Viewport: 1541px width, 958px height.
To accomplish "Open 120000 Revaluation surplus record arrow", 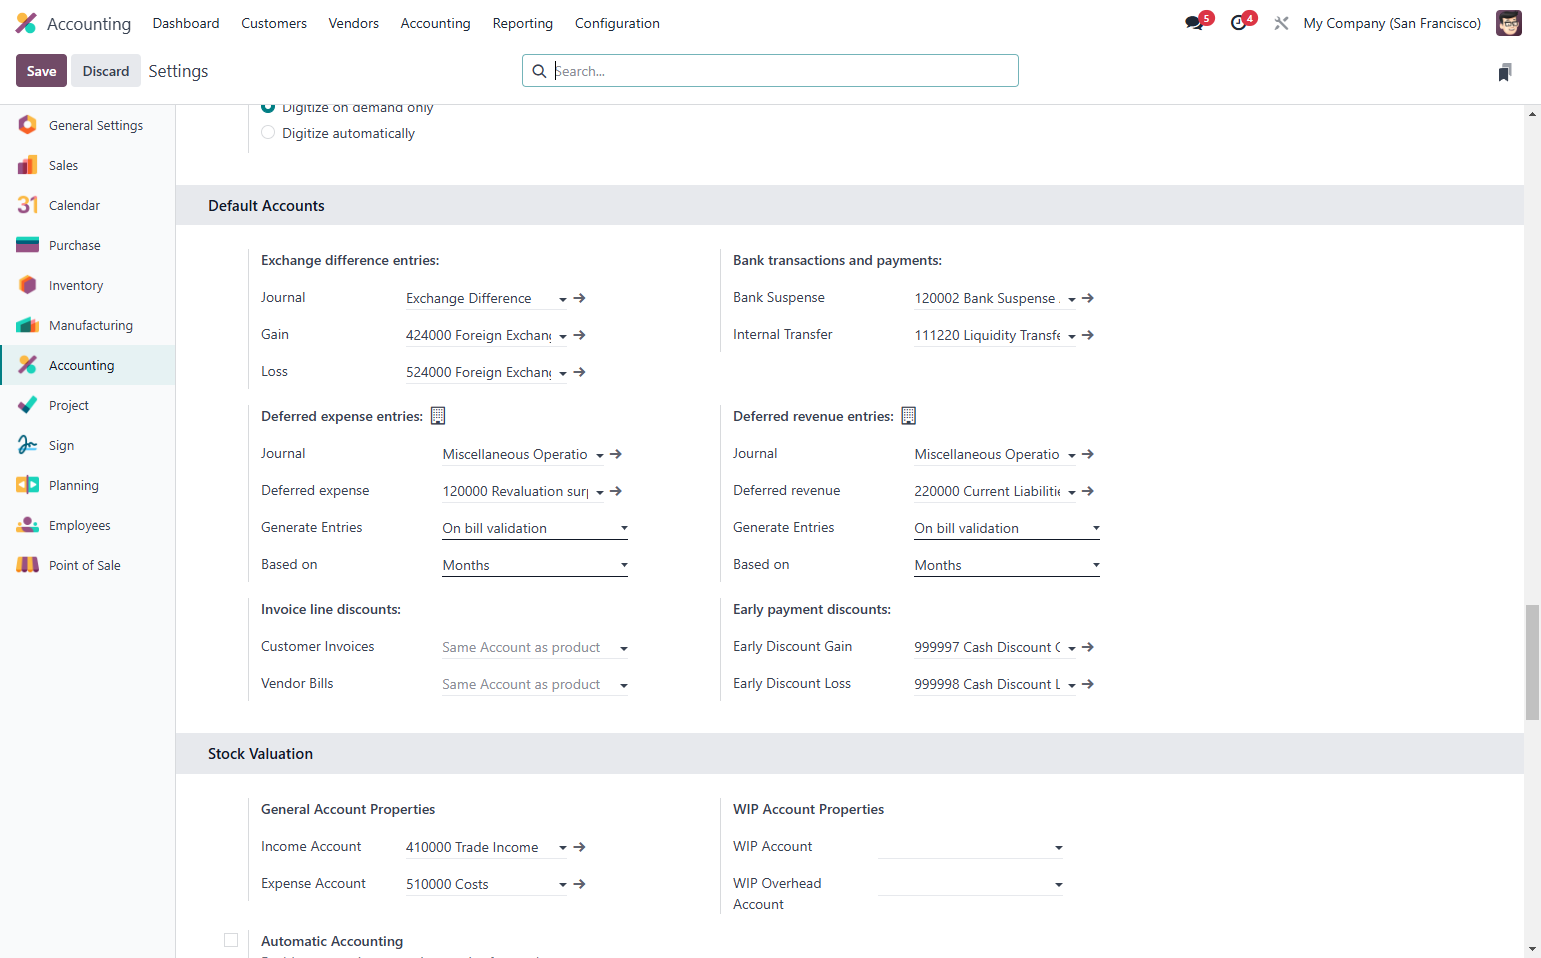I will tap(616, 491).
